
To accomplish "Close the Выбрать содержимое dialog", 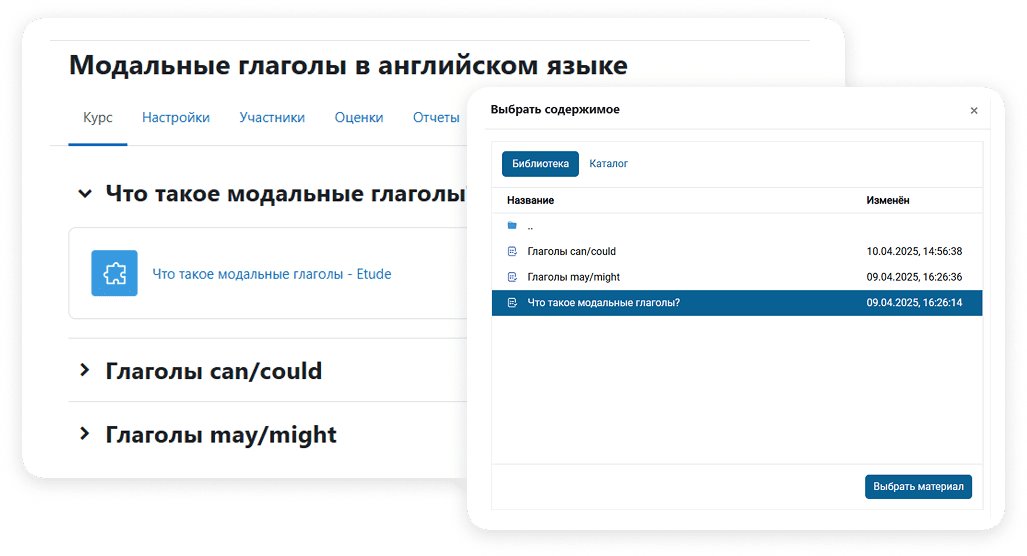I will pos(974,111).
